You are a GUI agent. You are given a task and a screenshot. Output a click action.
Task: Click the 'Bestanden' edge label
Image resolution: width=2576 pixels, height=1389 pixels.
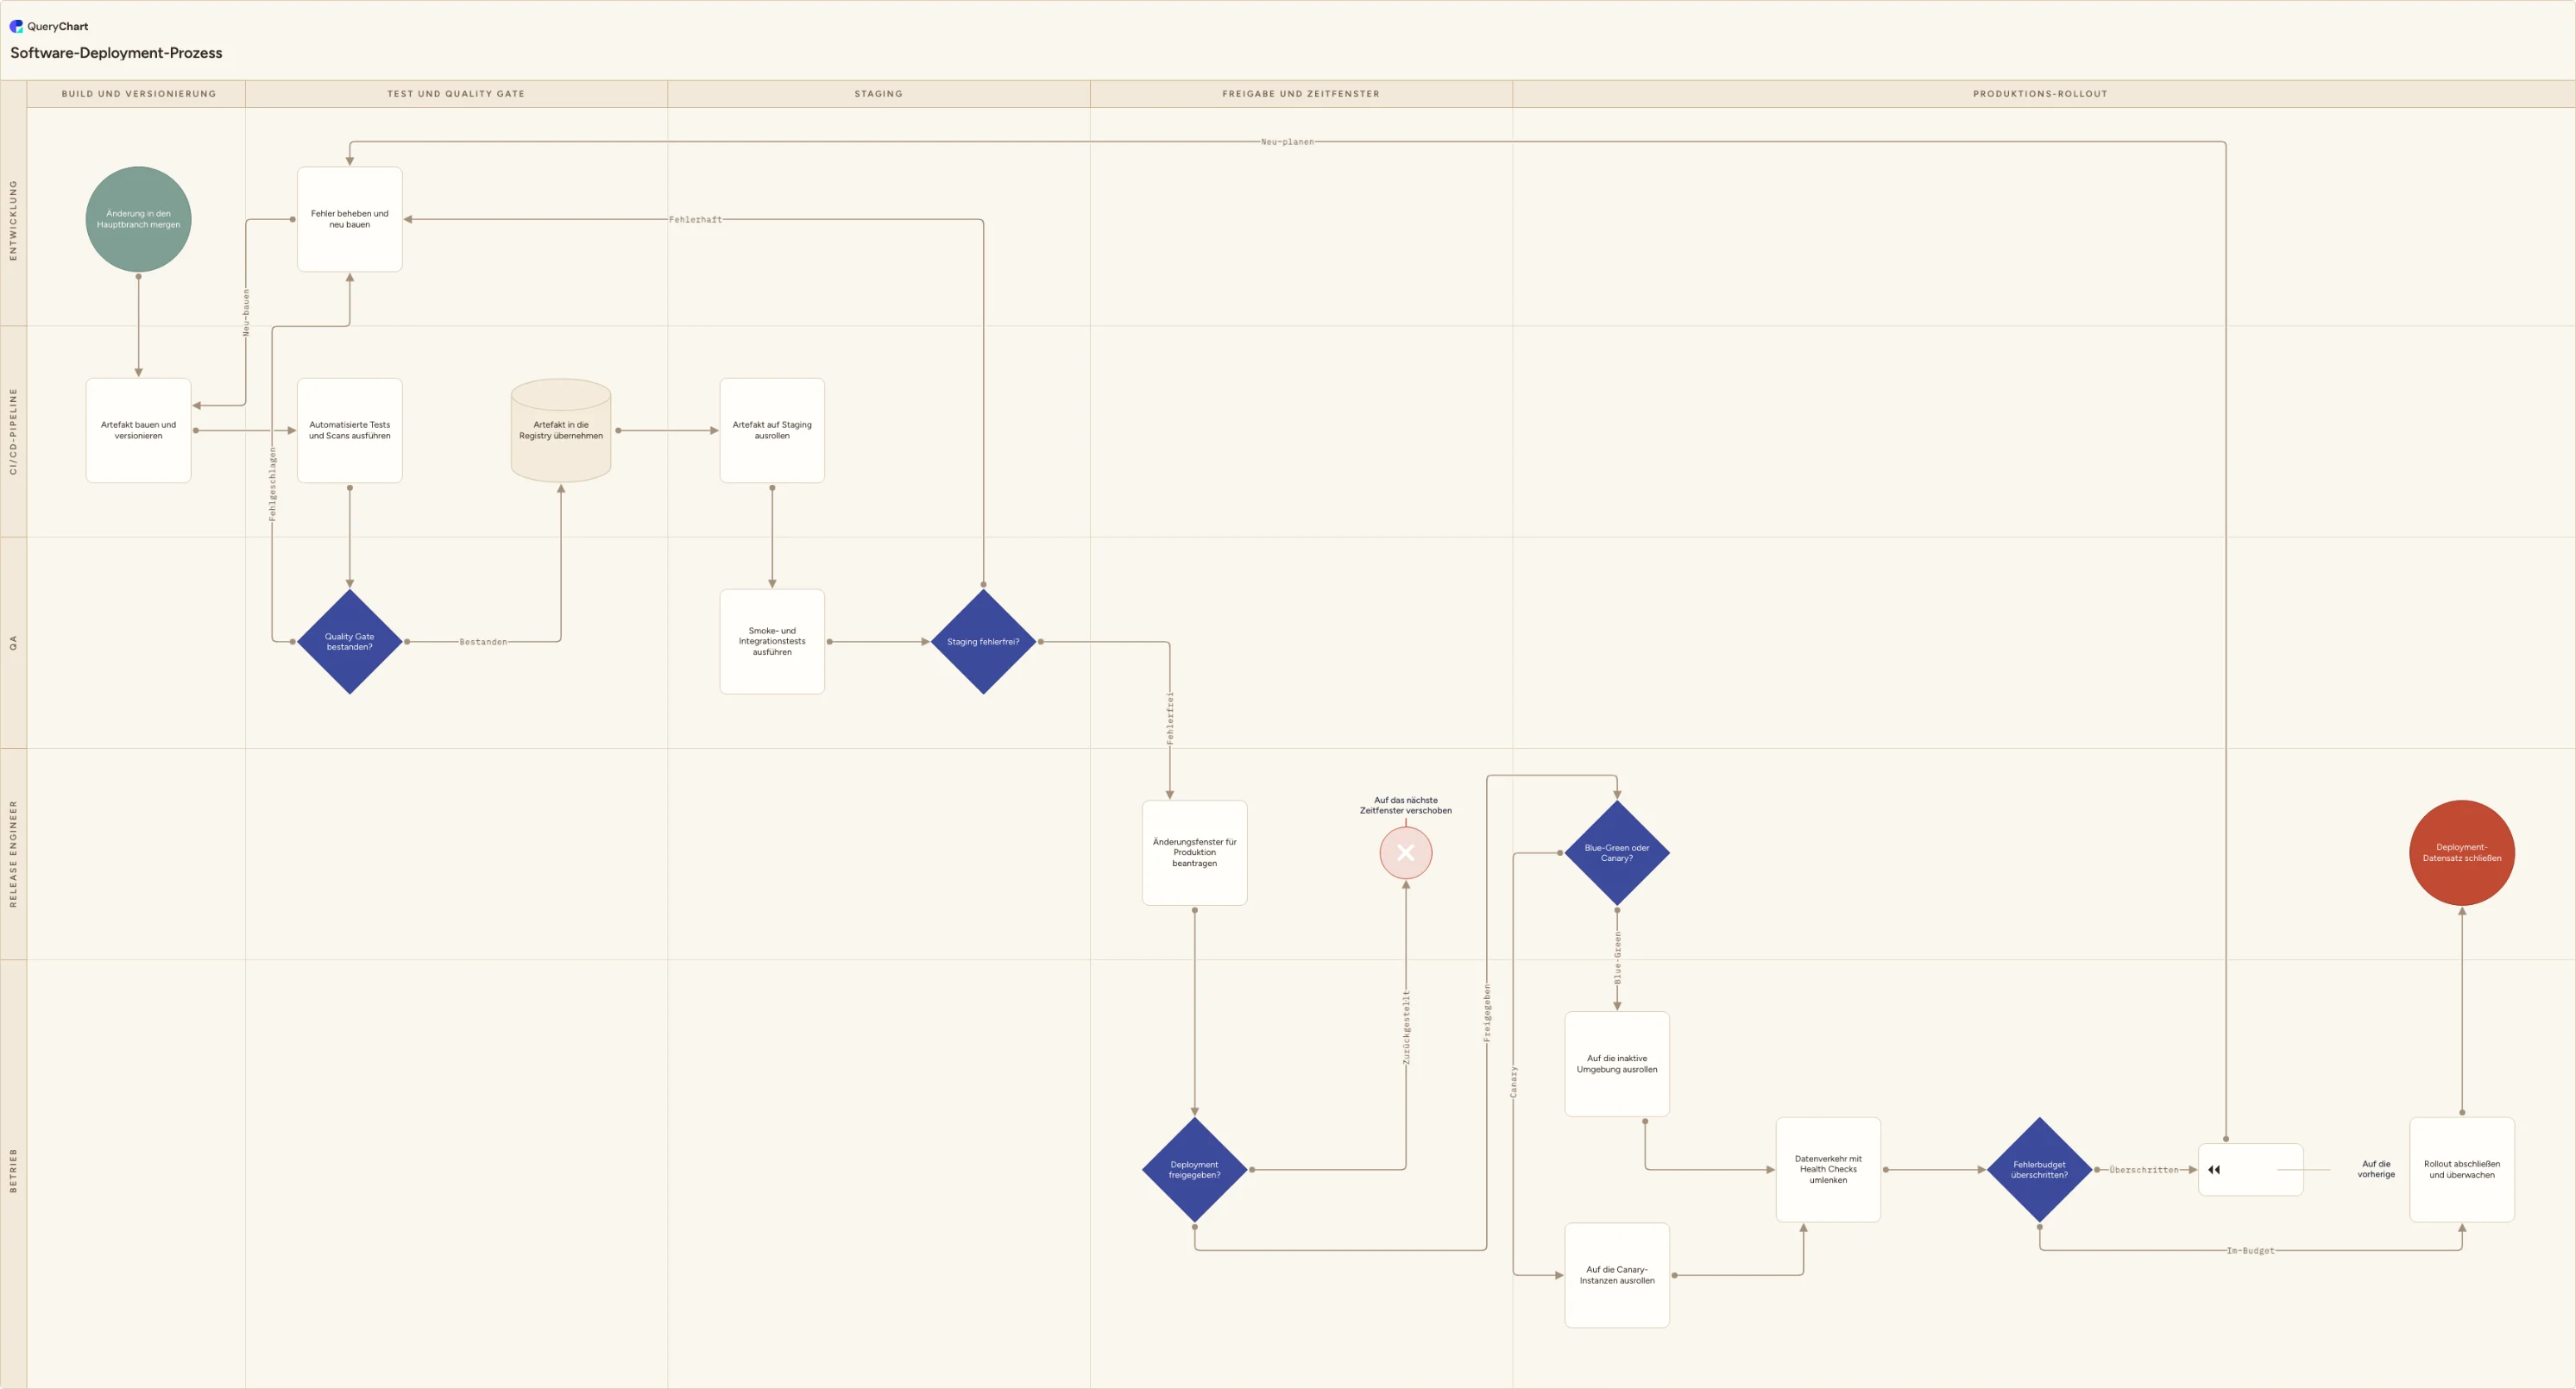click(x=483, y=642)
